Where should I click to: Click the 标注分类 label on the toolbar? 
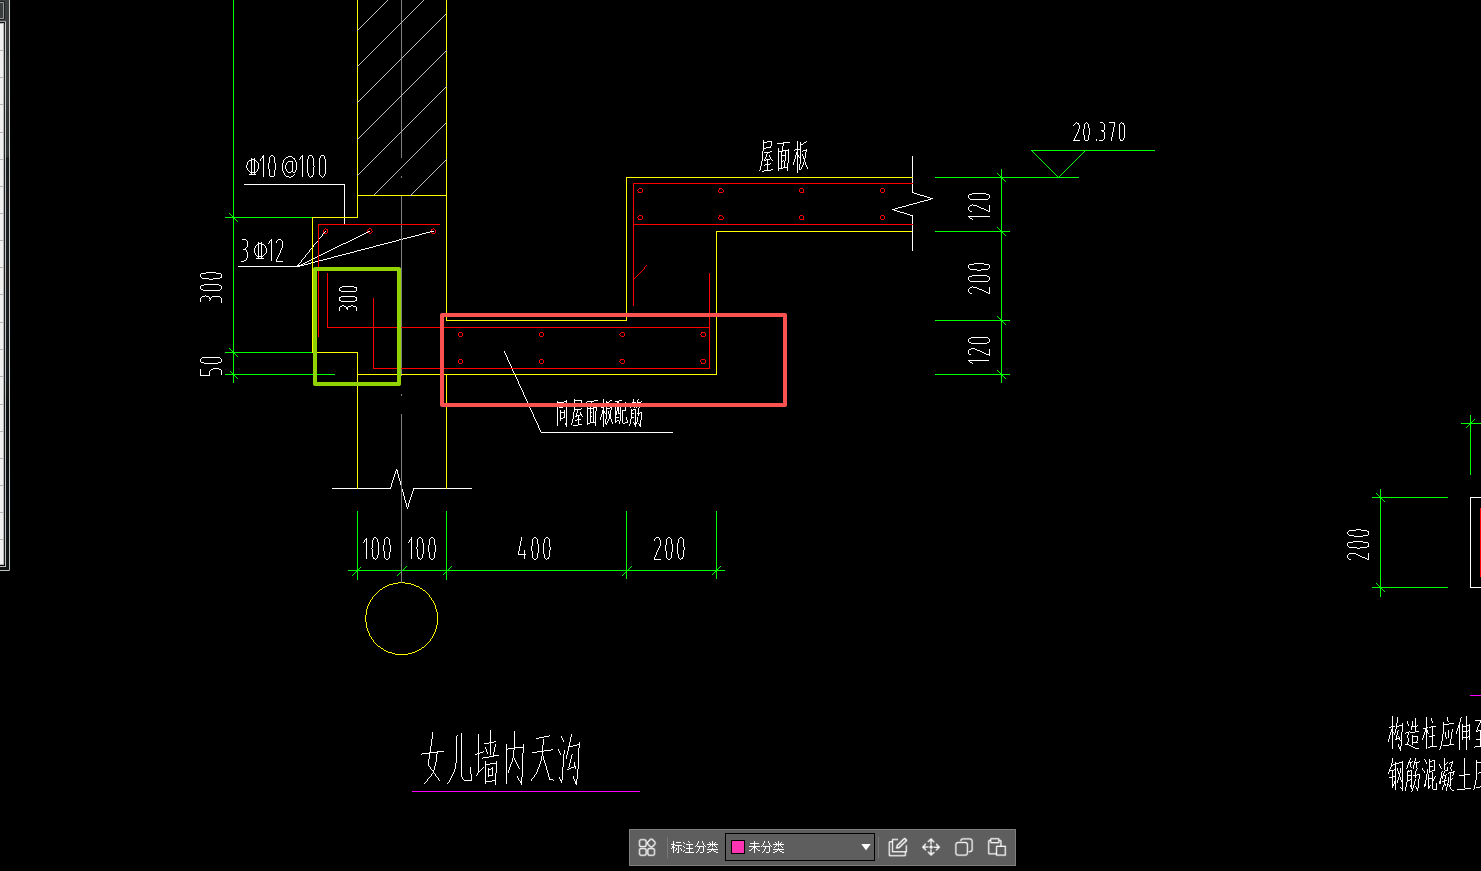tap(695, 847)
